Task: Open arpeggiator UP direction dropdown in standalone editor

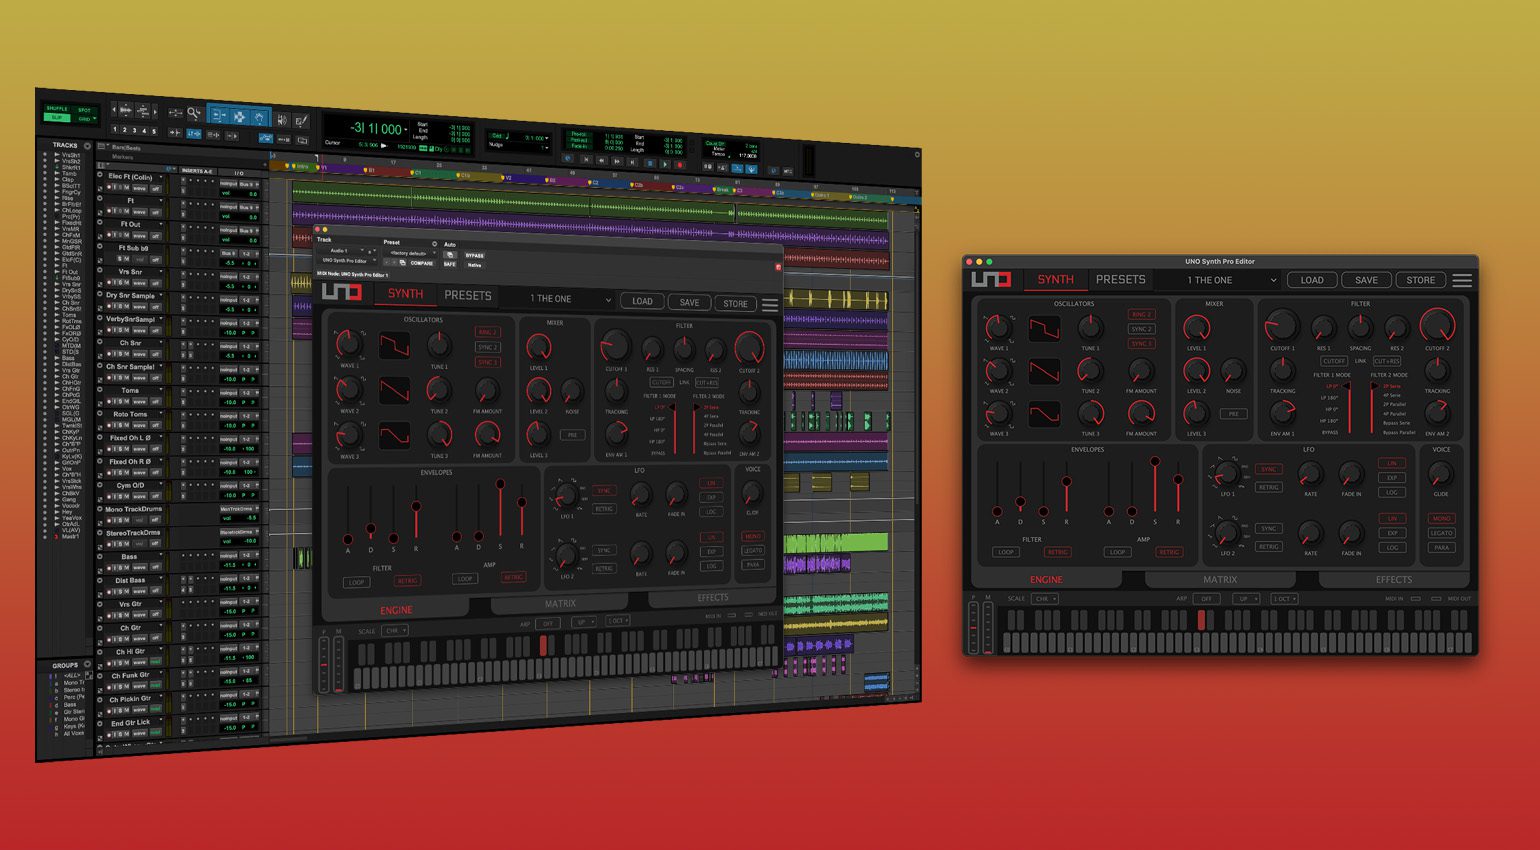Action: pos(1247,599)
